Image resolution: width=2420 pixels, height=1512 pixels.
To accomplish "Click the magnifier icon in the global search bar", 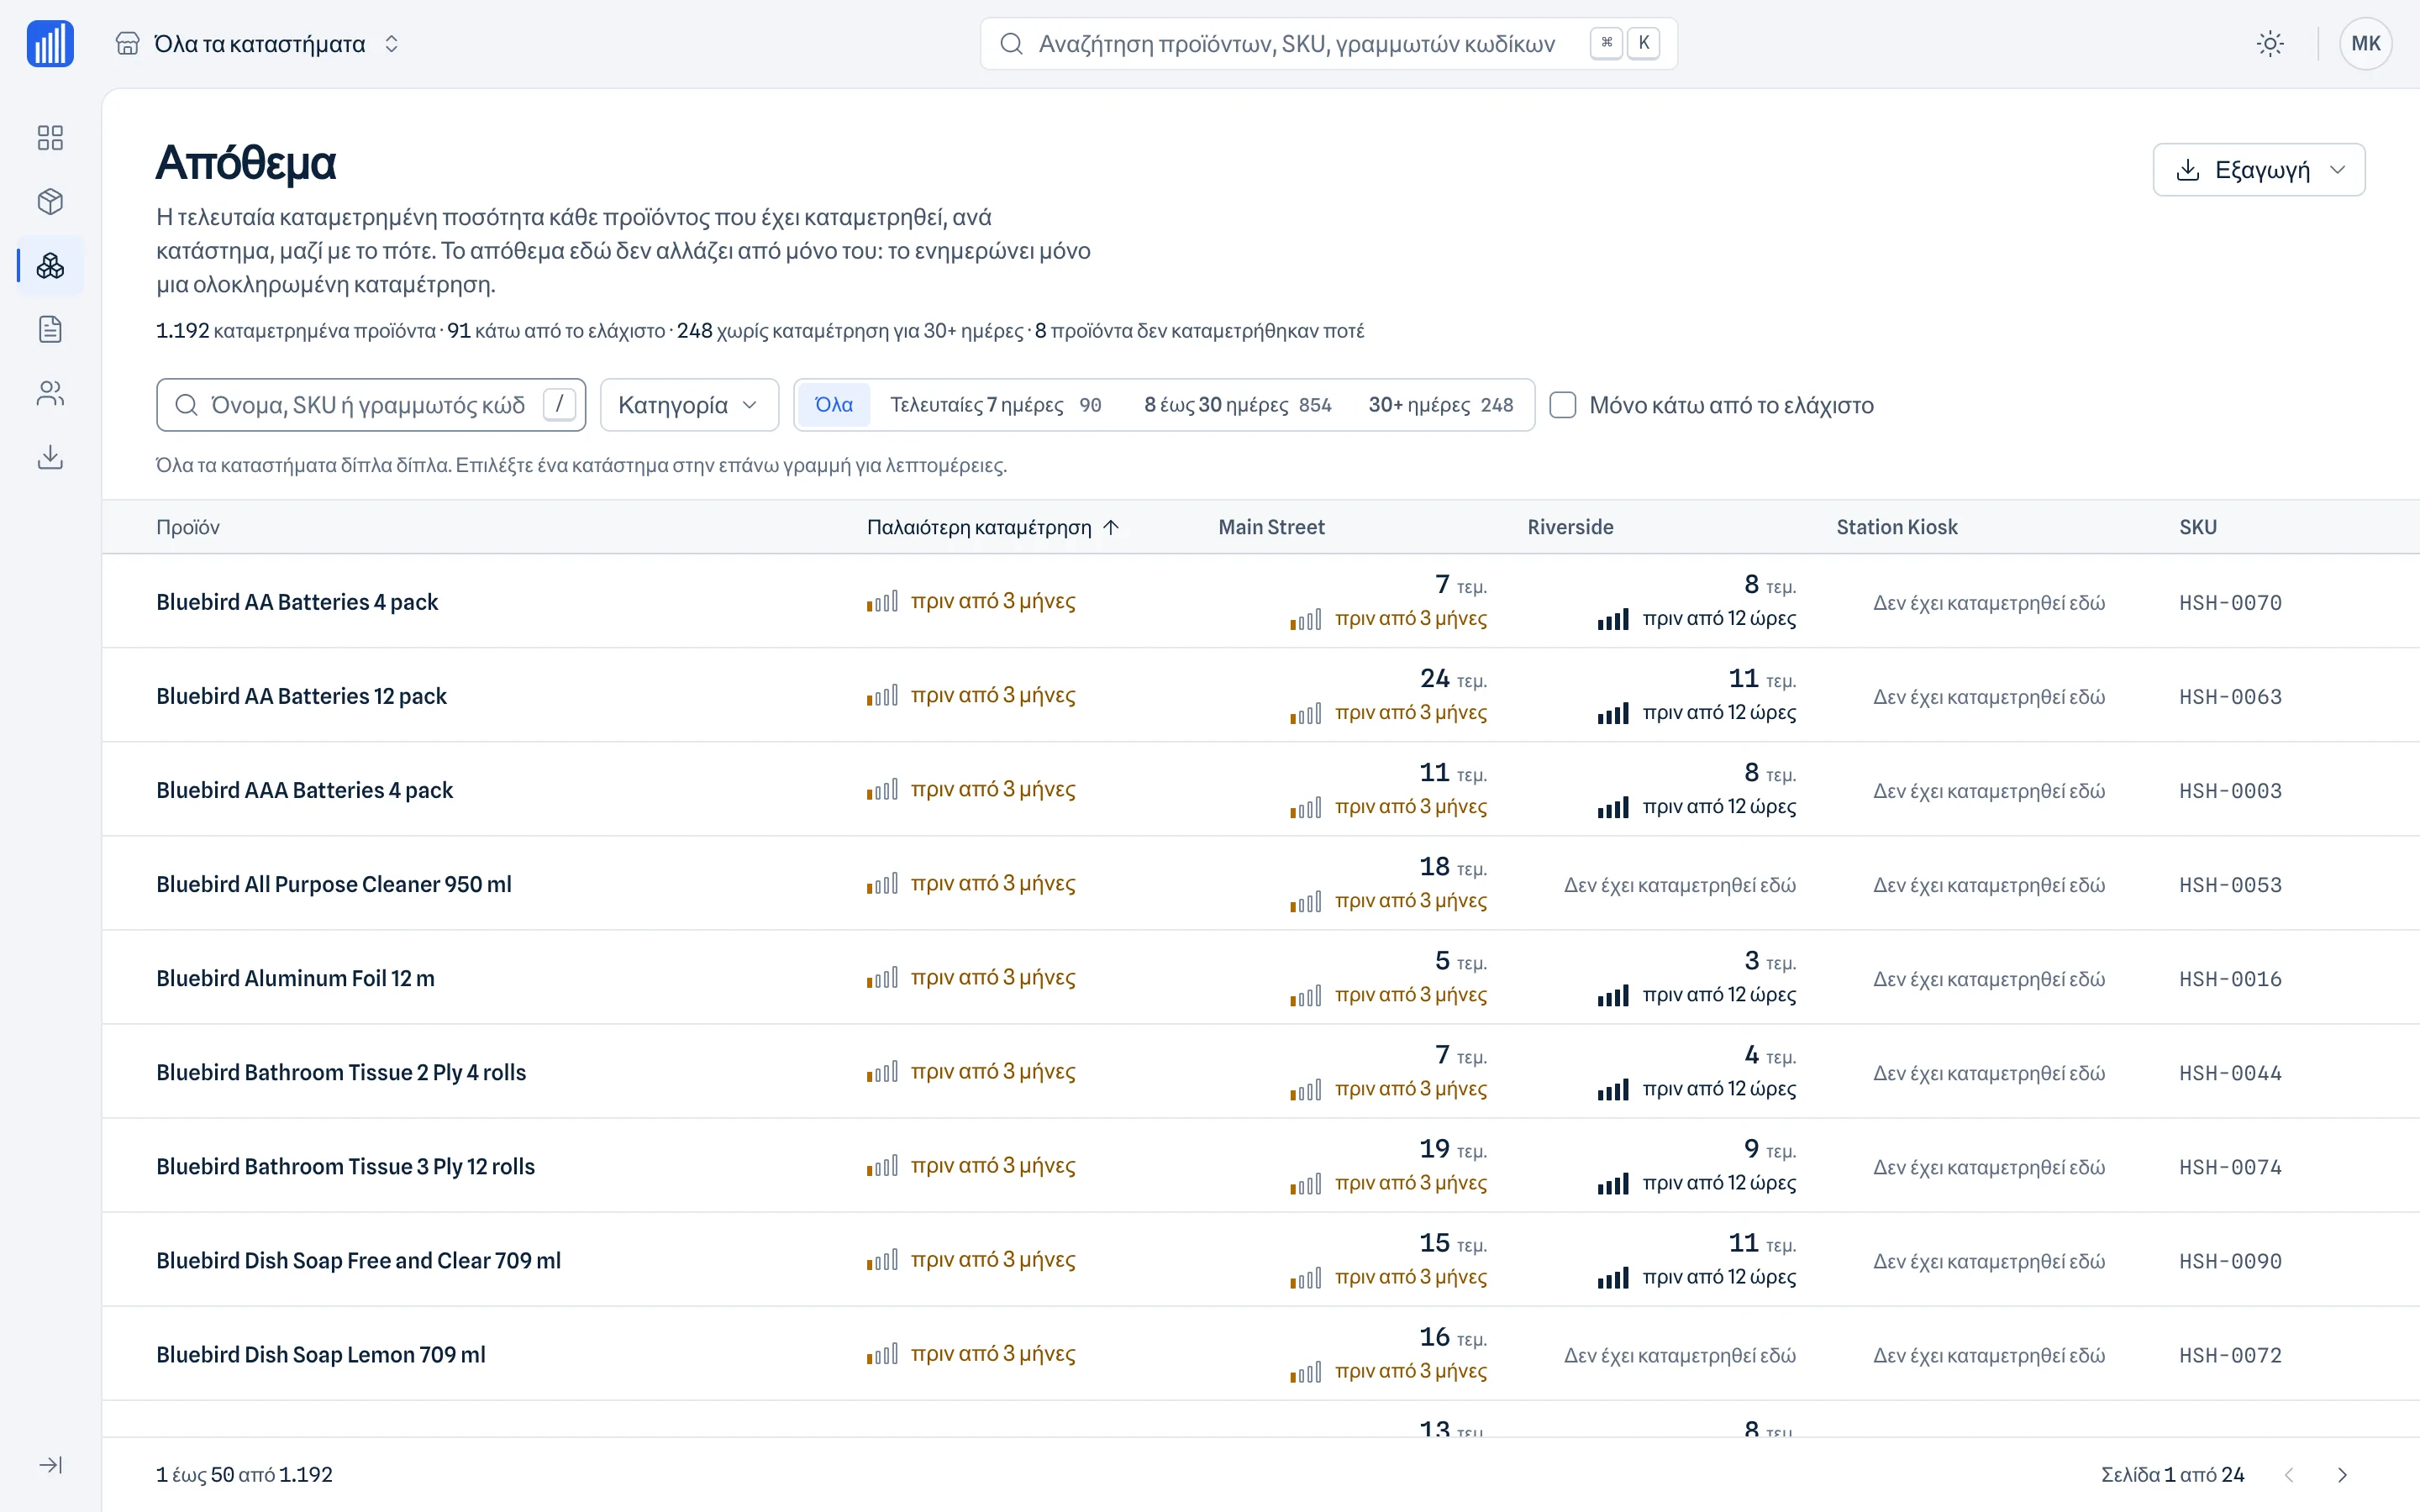I will [x=1011, y=44].
